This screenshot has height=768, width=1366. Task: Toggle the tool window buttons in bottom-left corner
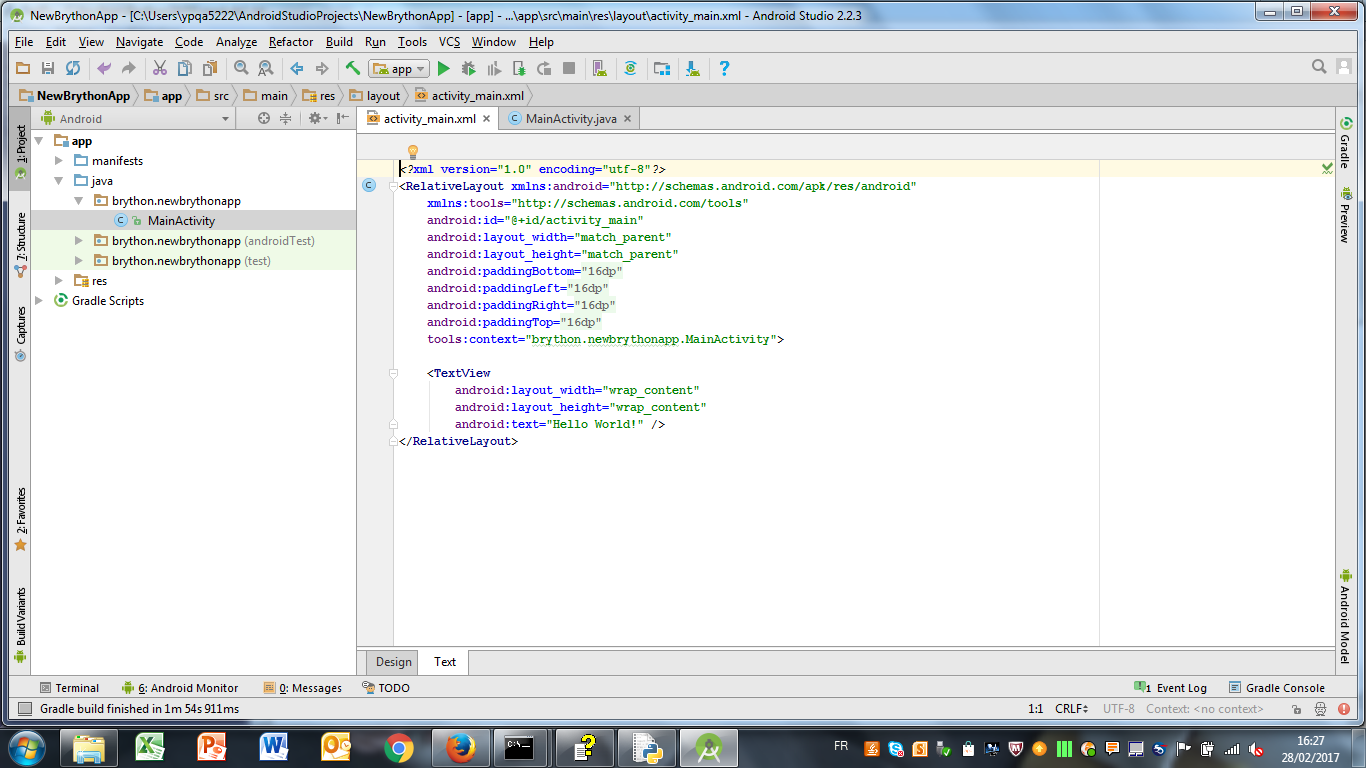click(x=23, y=709)
